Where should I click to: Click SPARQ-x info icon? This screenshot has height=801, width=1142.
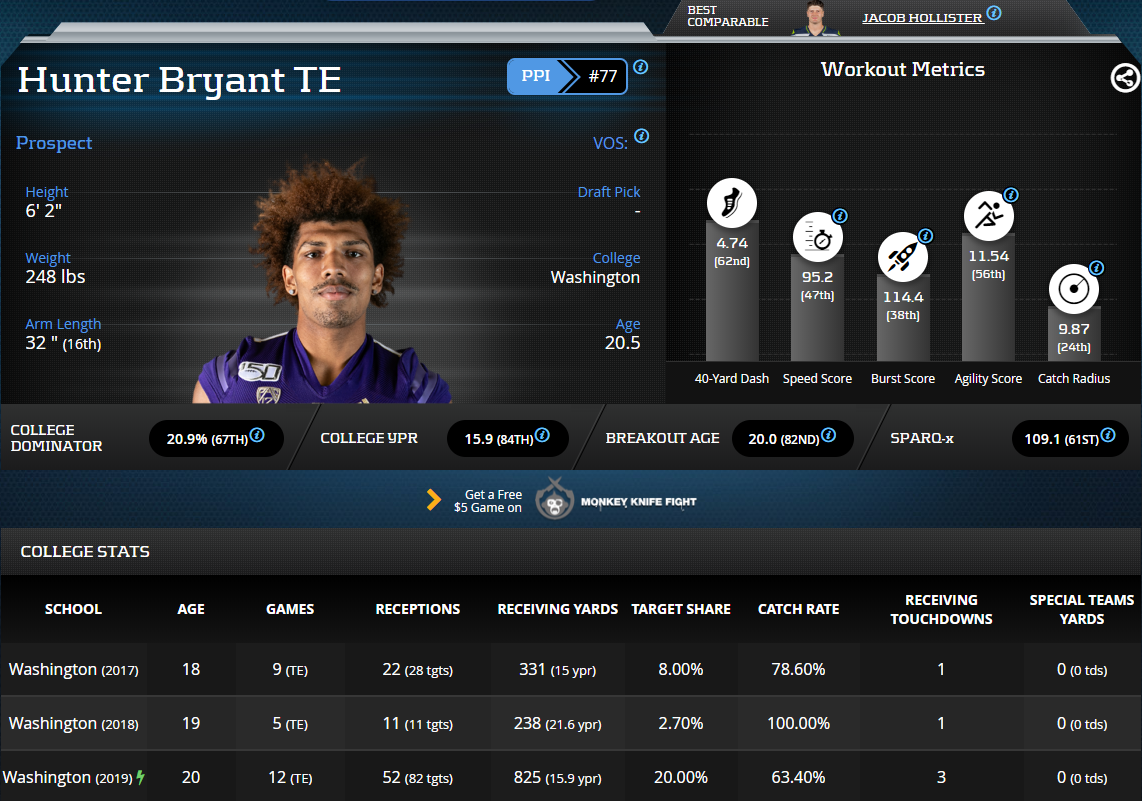tap(1108, 435)
